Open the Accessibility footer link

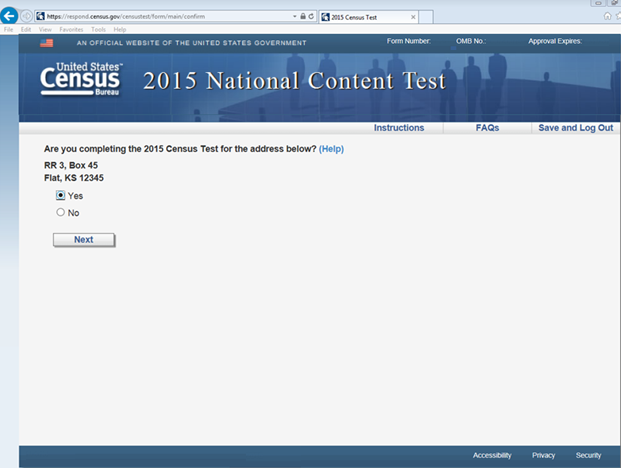tap(492, 455)
